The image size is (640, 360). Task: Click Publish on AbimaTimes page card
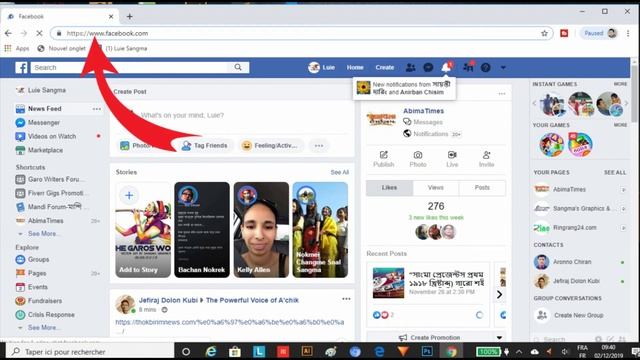tap(384, 159)
